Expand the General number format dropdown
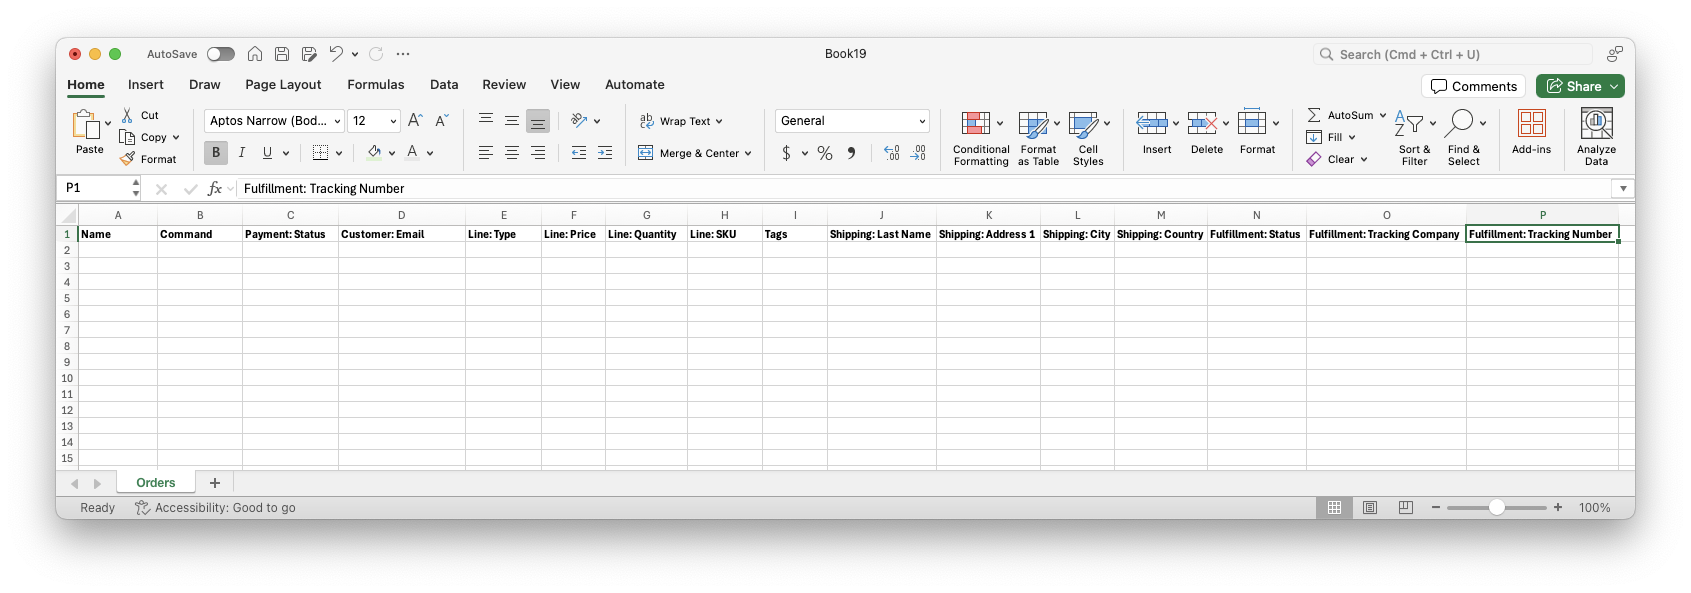This screenshot has width=1691, height=593. tap(921, 121)
